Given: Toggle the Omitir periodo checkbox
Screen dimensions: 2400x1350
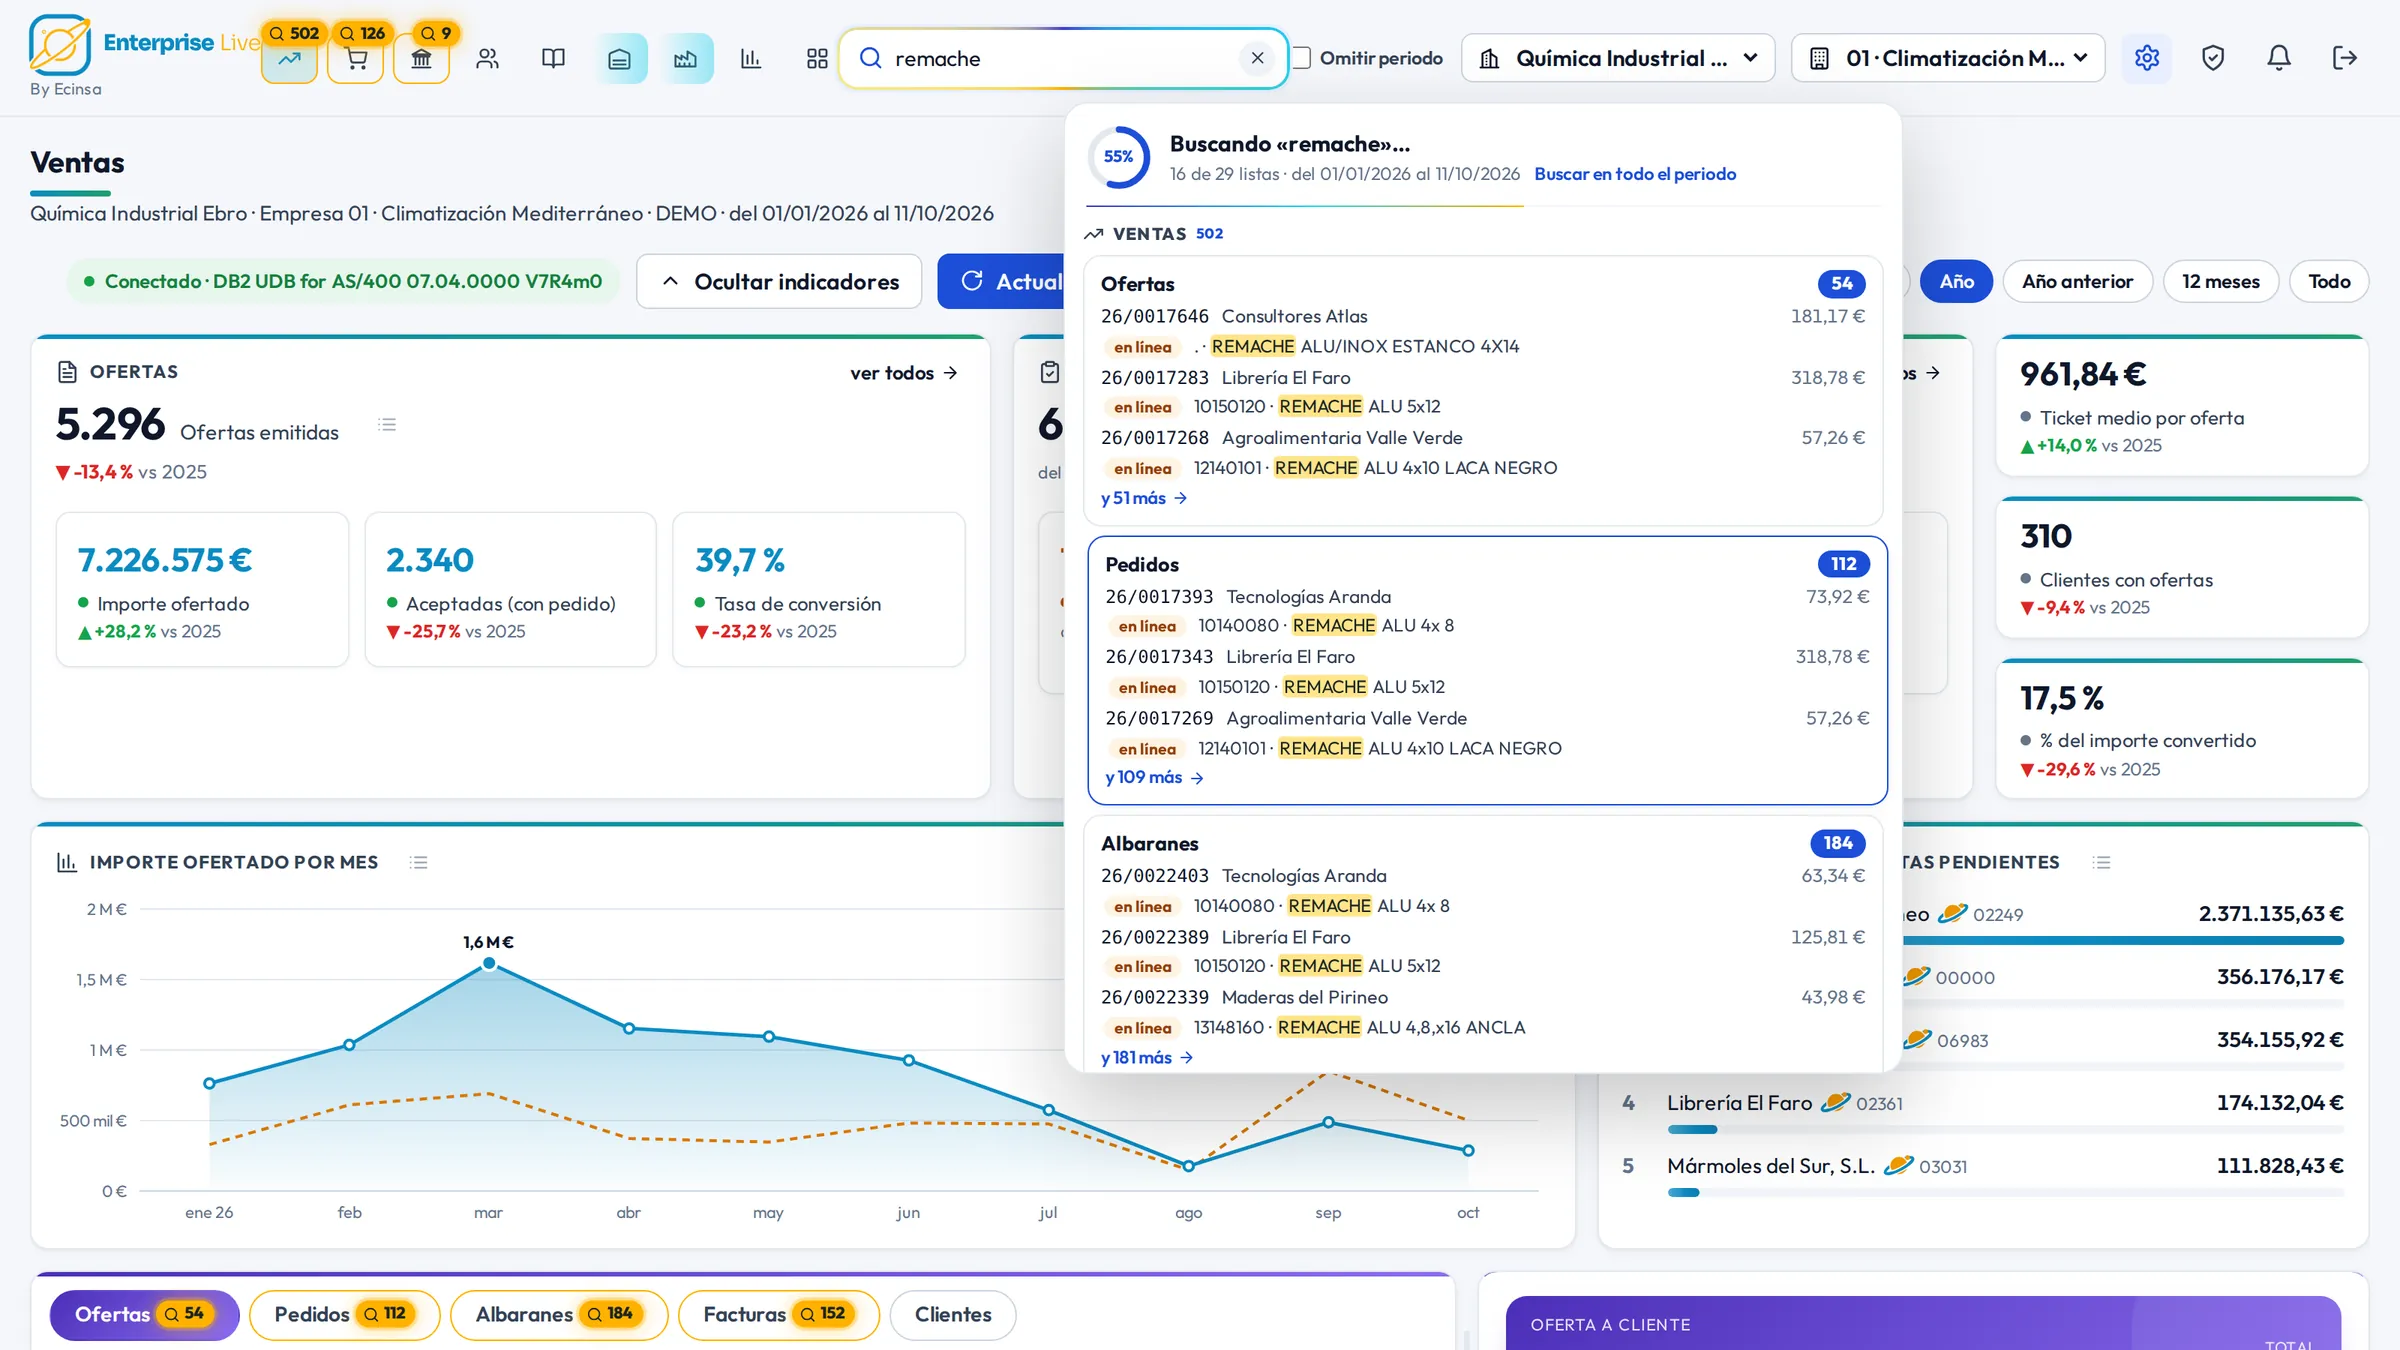Looking at the screenshot, I should 1301,58.
